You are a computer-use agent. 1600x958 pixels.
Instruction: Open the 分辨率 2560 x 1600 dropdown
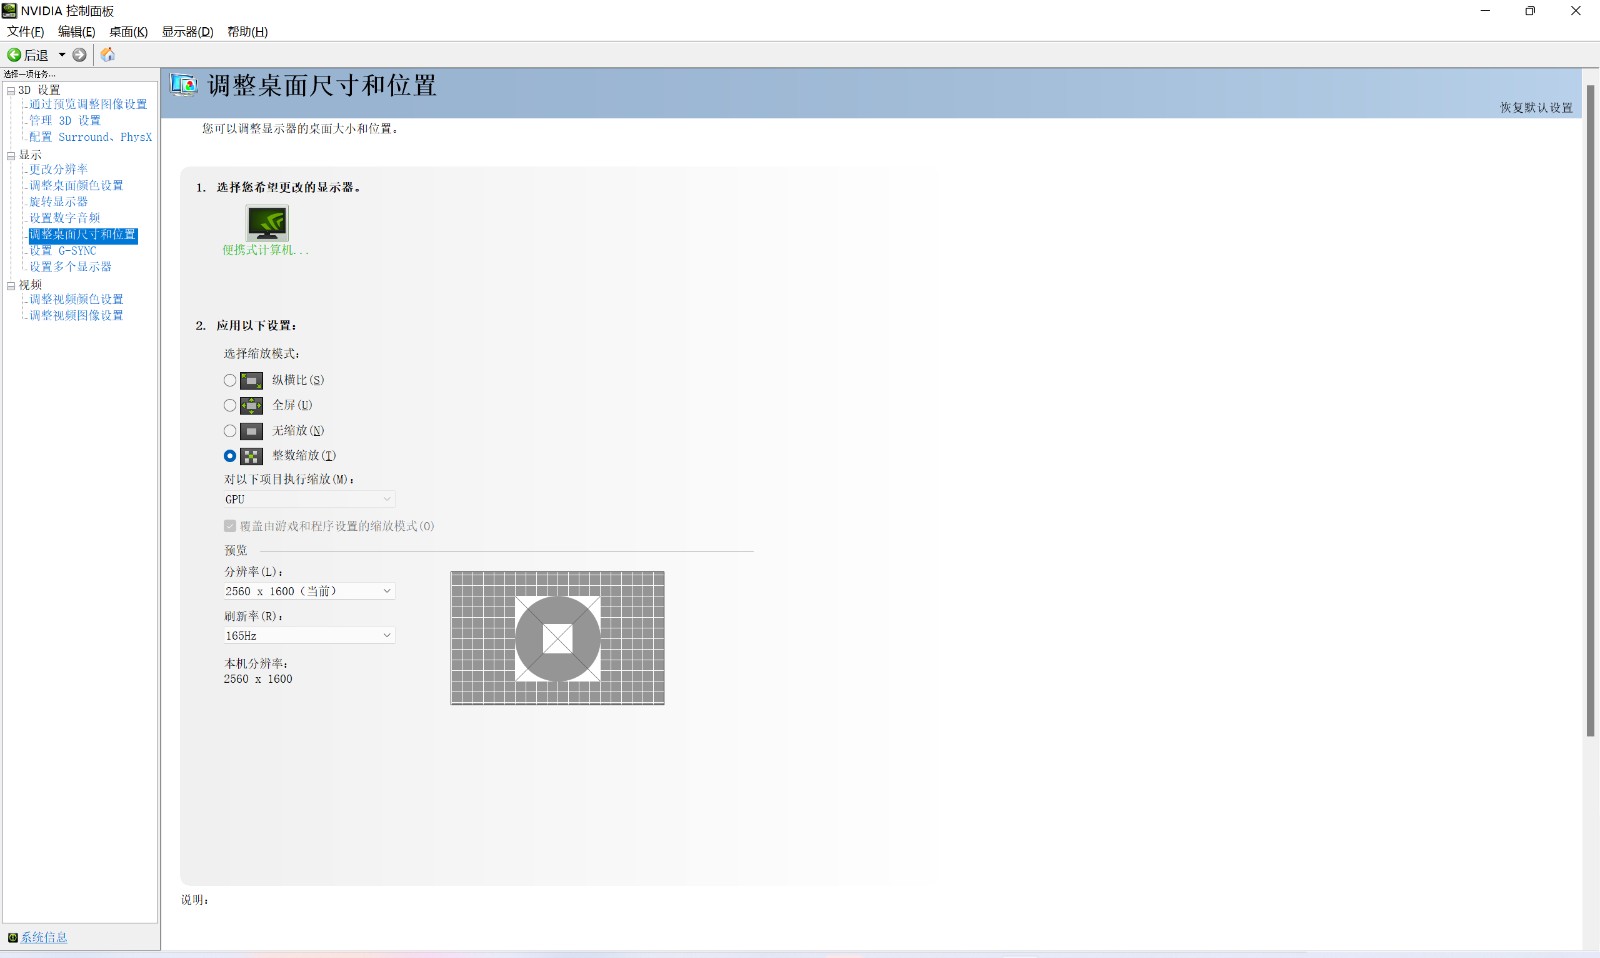pyautogui.click(x=309, y=591)
